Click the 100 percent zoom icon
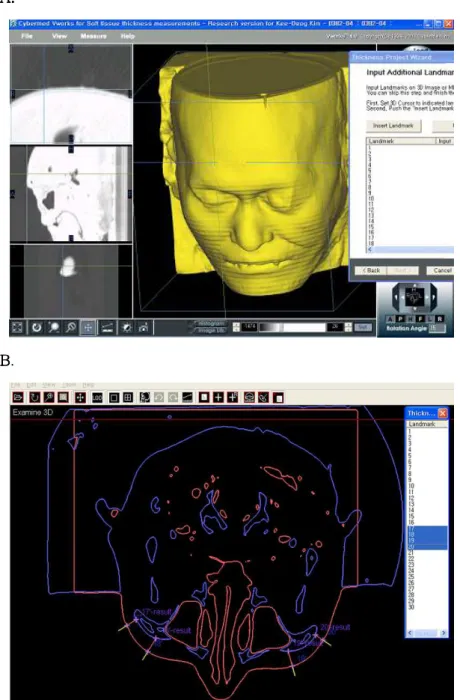The width and height of the screenshot is (460, 700). [97, 397]
